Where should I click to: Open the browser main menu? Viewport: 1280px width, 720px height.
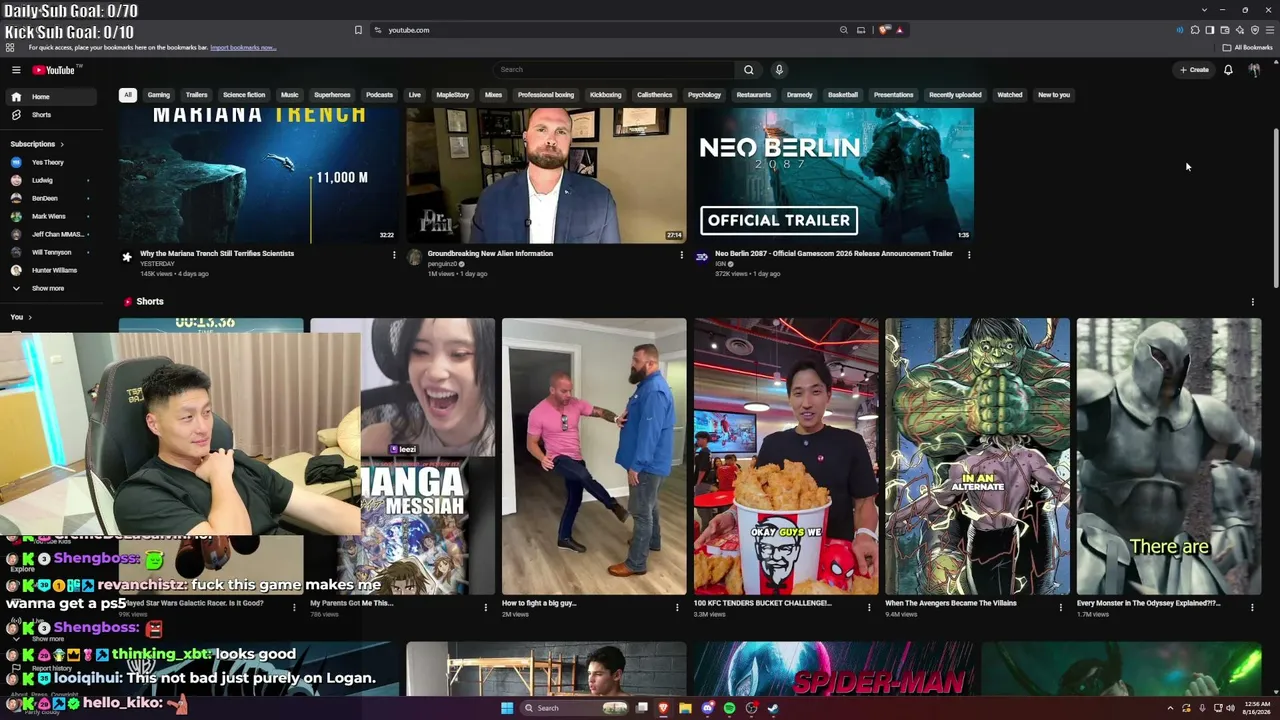[x=1270, y=30]
